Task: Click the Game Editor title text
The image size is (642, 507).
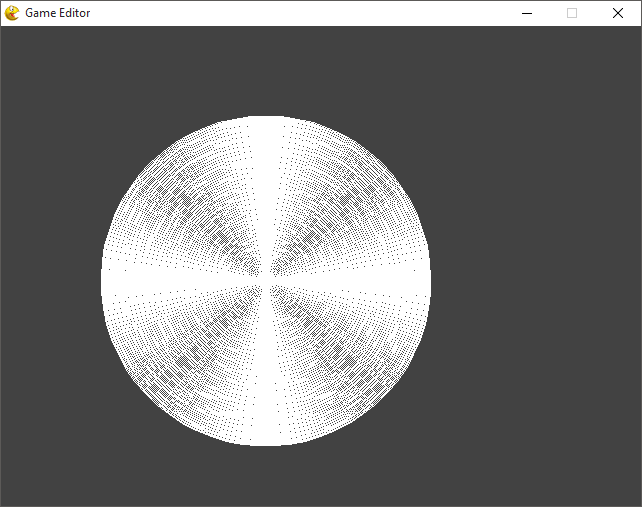Action: [58, 13]
